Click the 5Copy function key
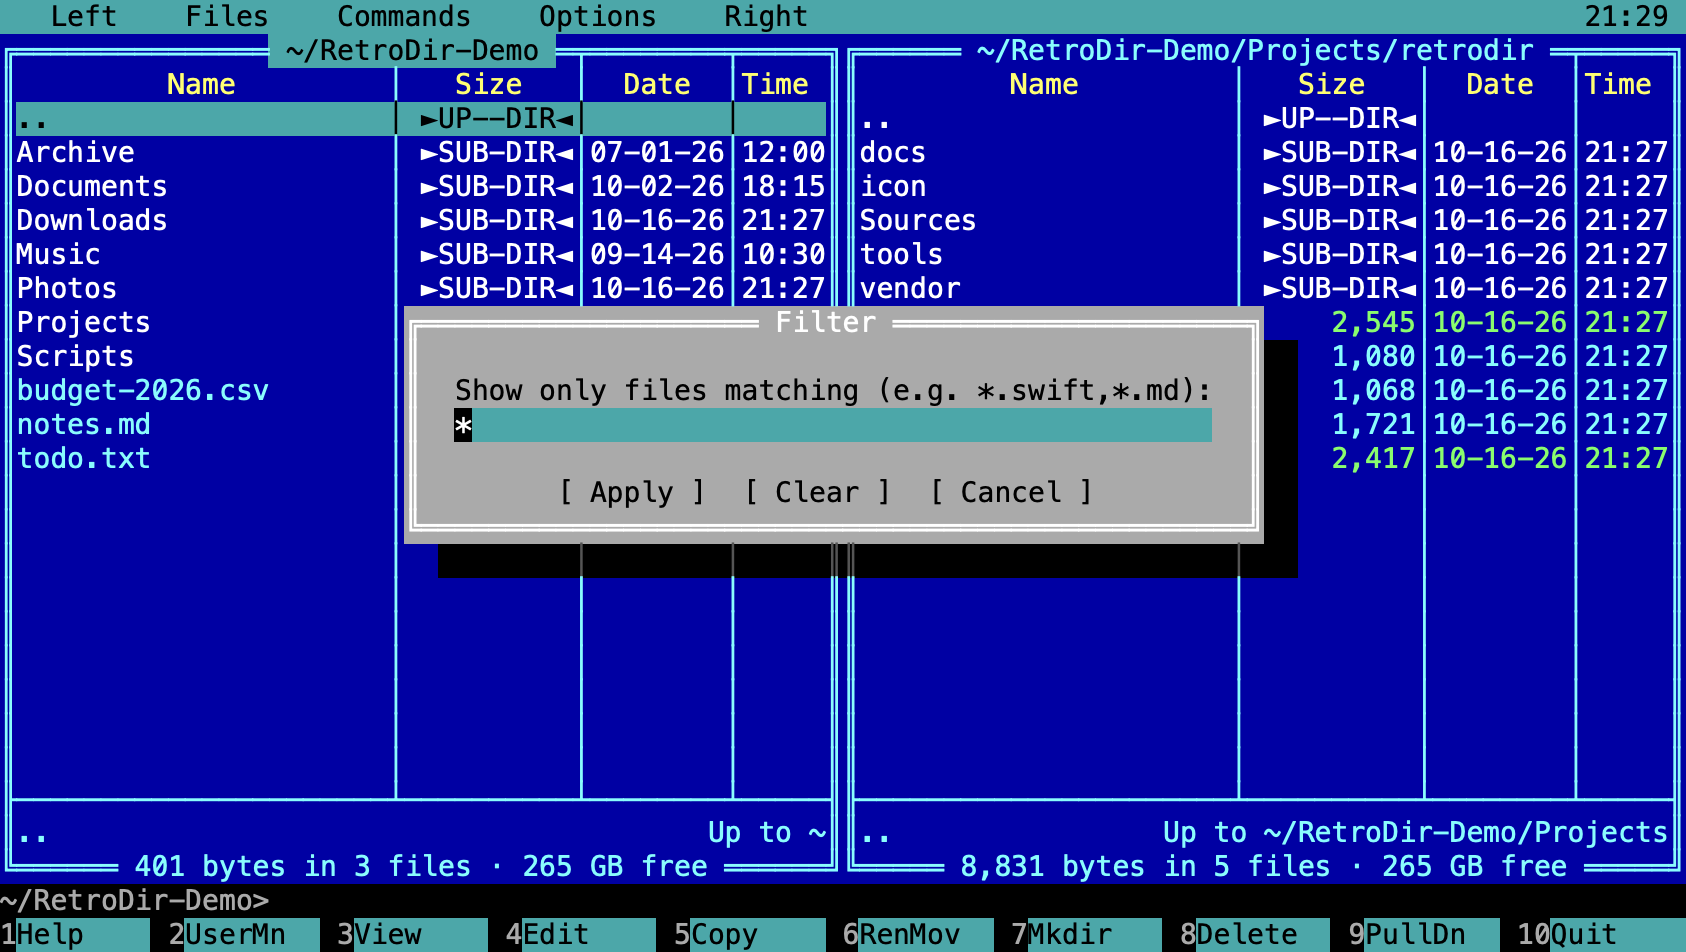 (x=750, y=935)
